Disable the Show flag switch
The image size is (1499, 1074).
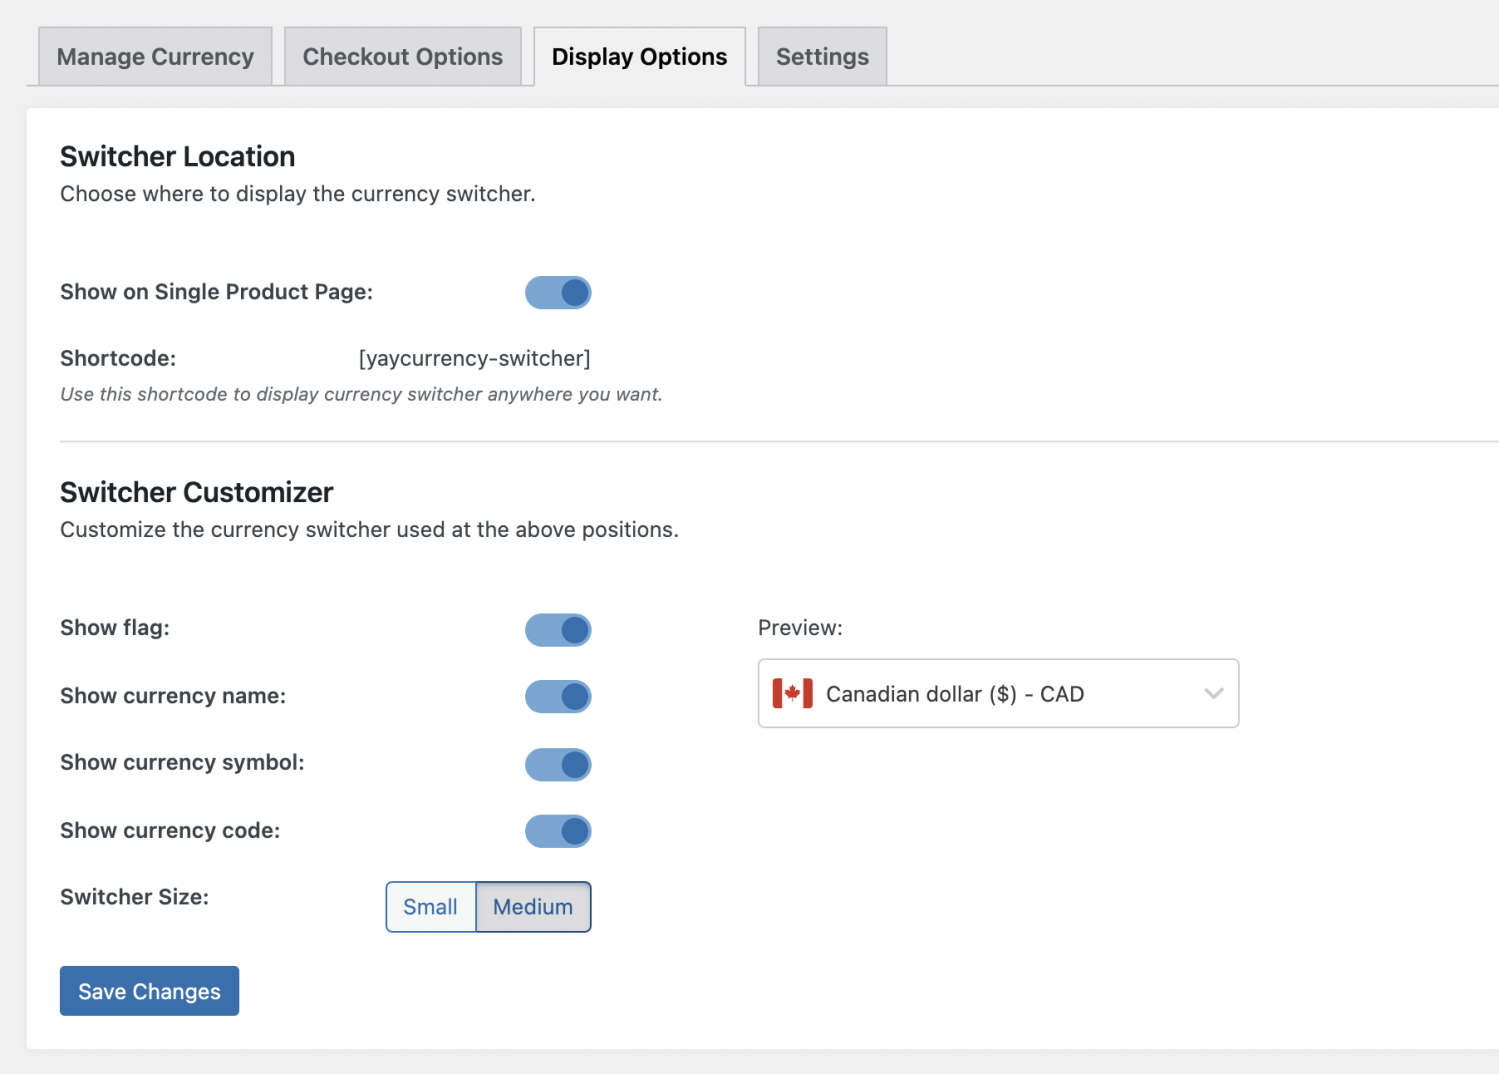[558, 630]
